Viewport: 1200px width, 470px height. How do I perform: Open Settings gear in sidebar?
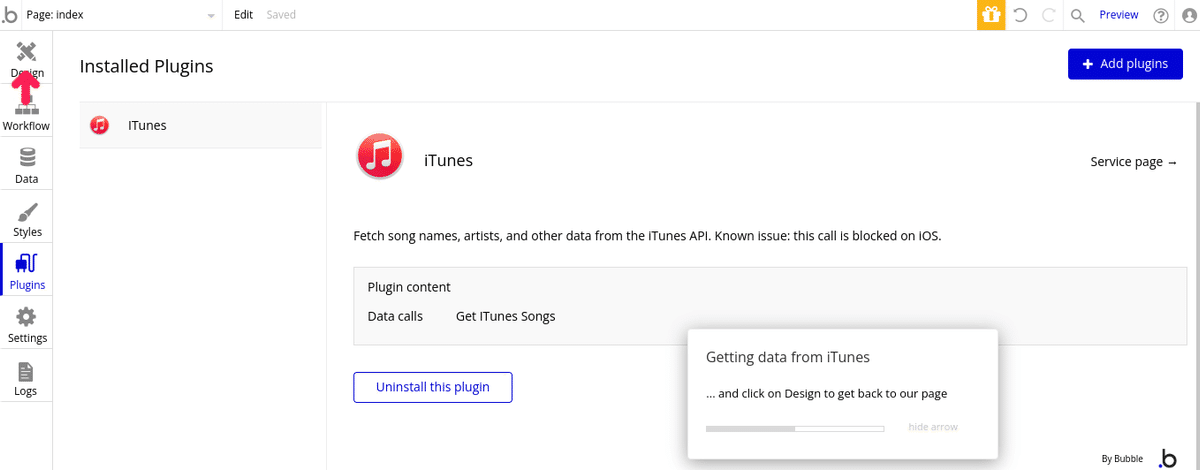(x=27, y=324)
